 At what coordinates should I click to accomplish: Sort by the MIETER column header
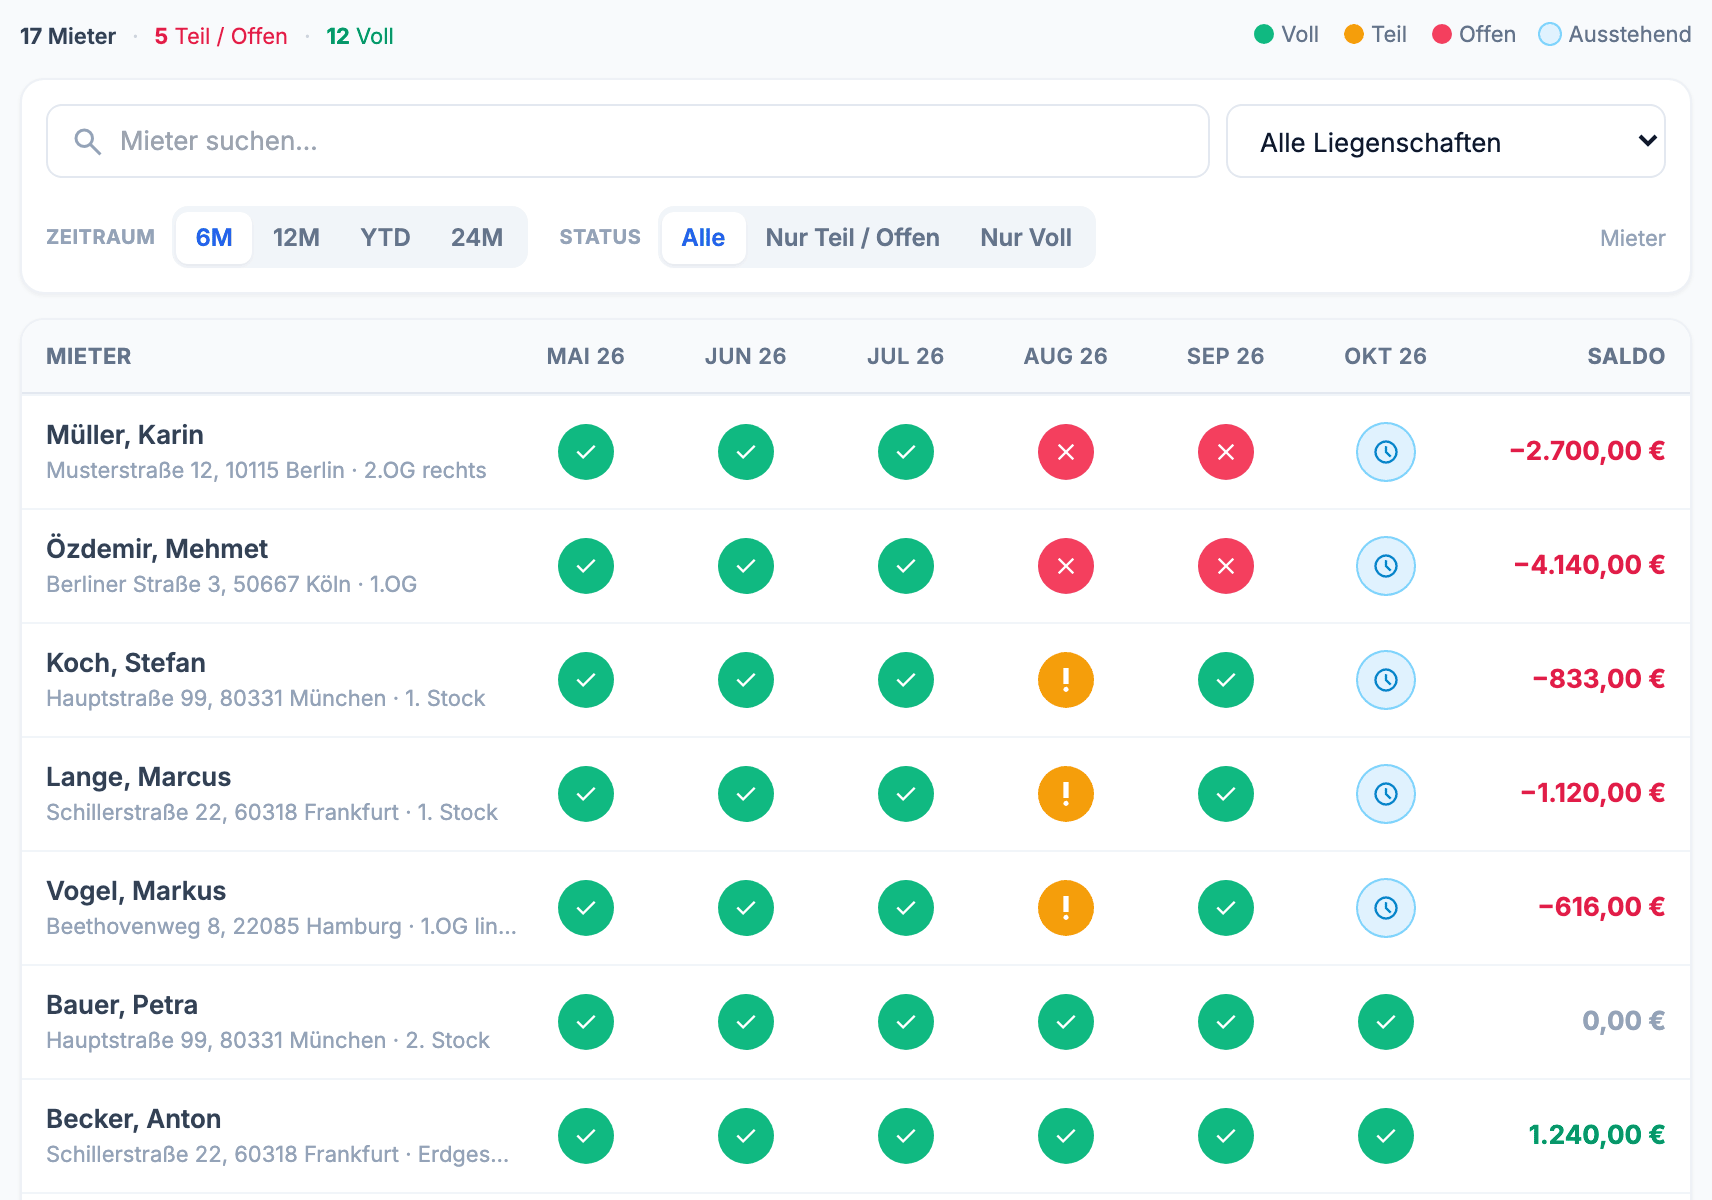coord(89,356)
